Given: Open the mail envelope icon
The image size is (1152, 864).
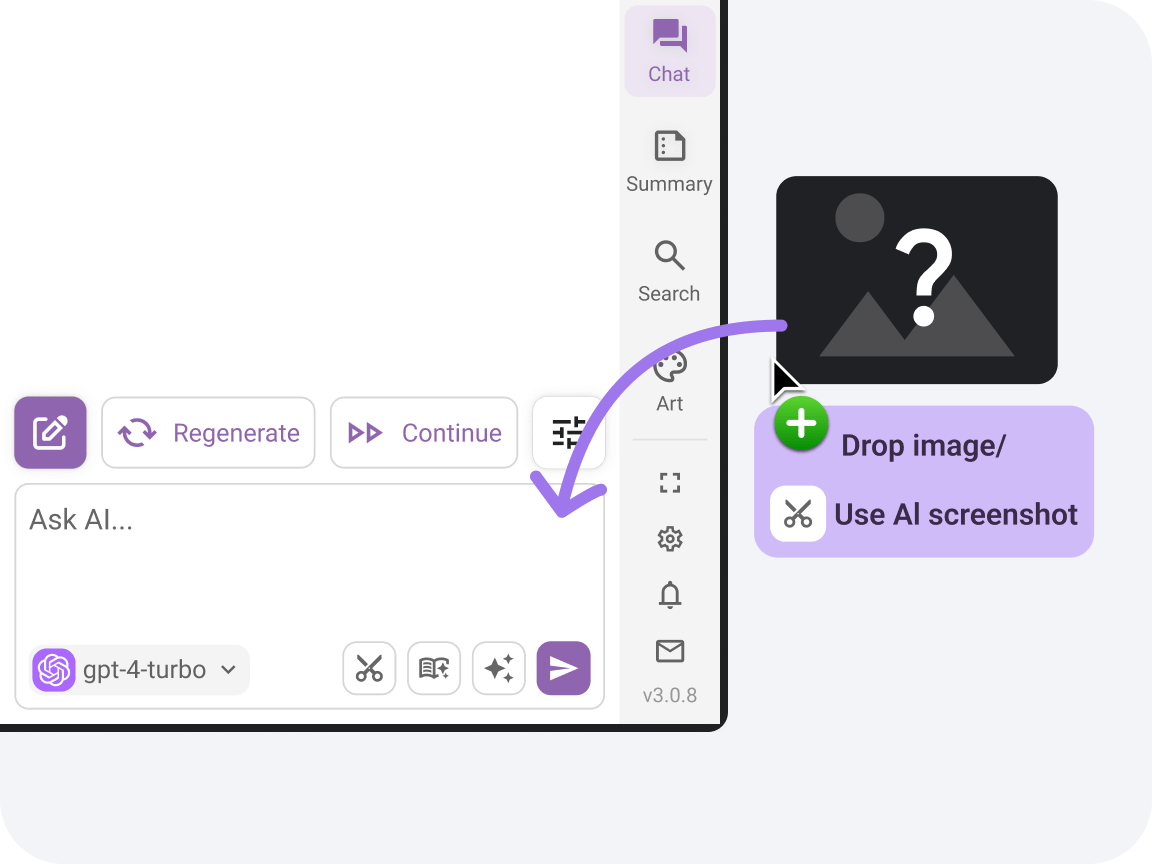Looking at the screenshot, I should tap(669, 651).
